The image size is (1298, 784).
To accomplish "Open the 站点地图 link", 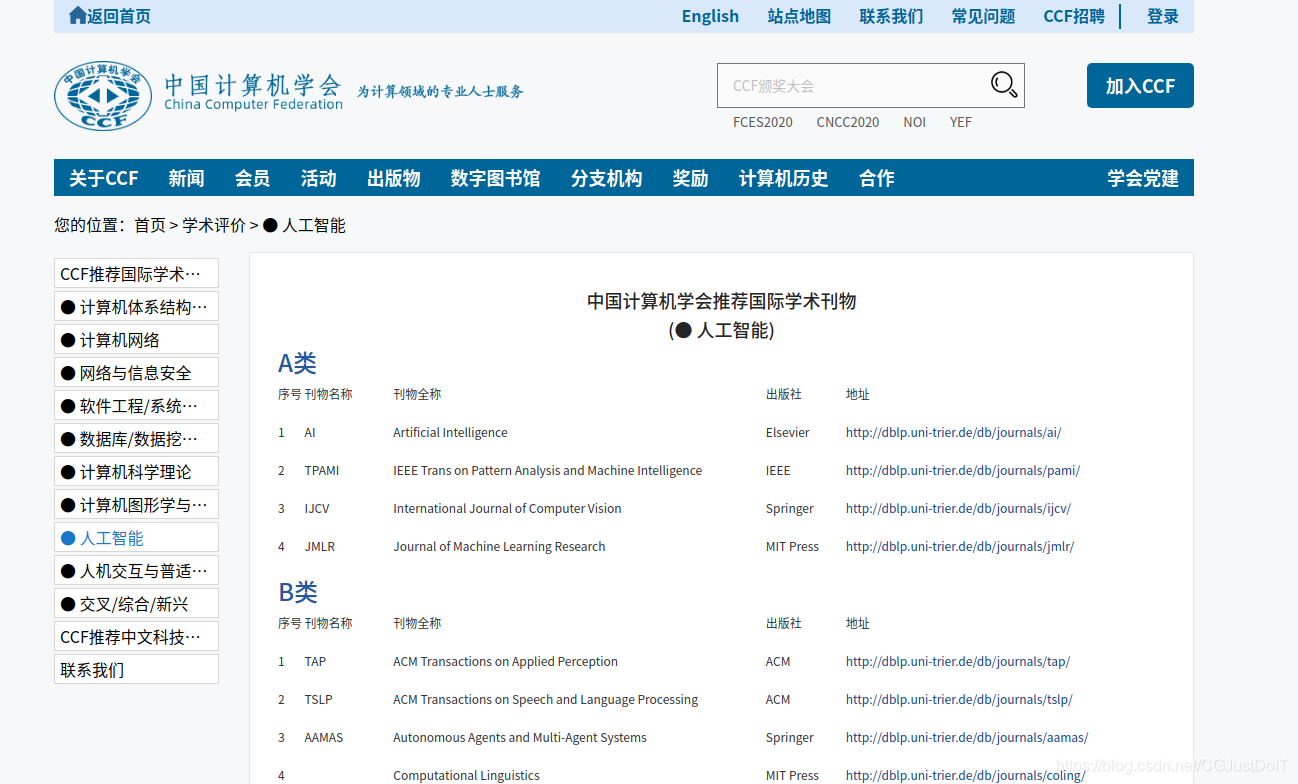I will [799, 16].
